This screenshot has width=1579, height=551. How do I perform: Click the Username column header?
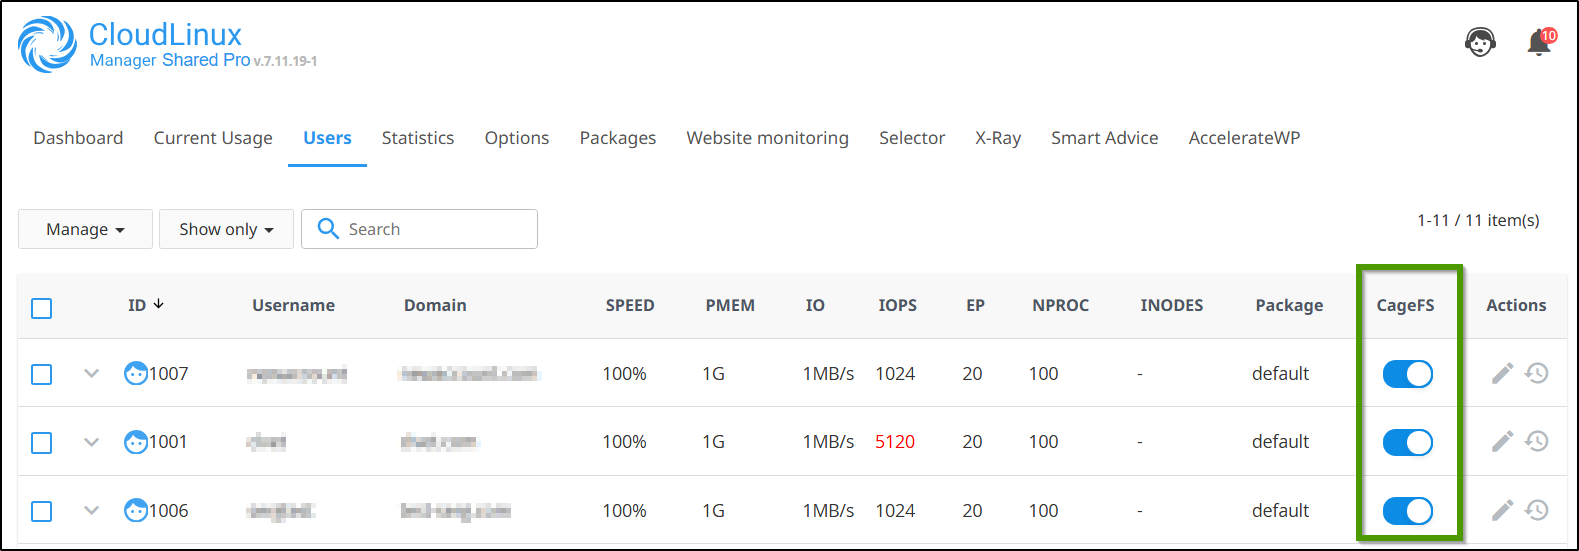(293, 305)
